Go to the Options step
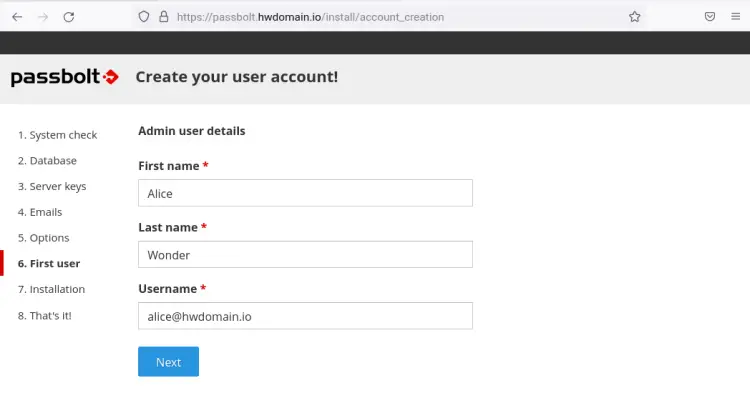The height and width of the screenshot is (398, 750). tap(44, 238)
